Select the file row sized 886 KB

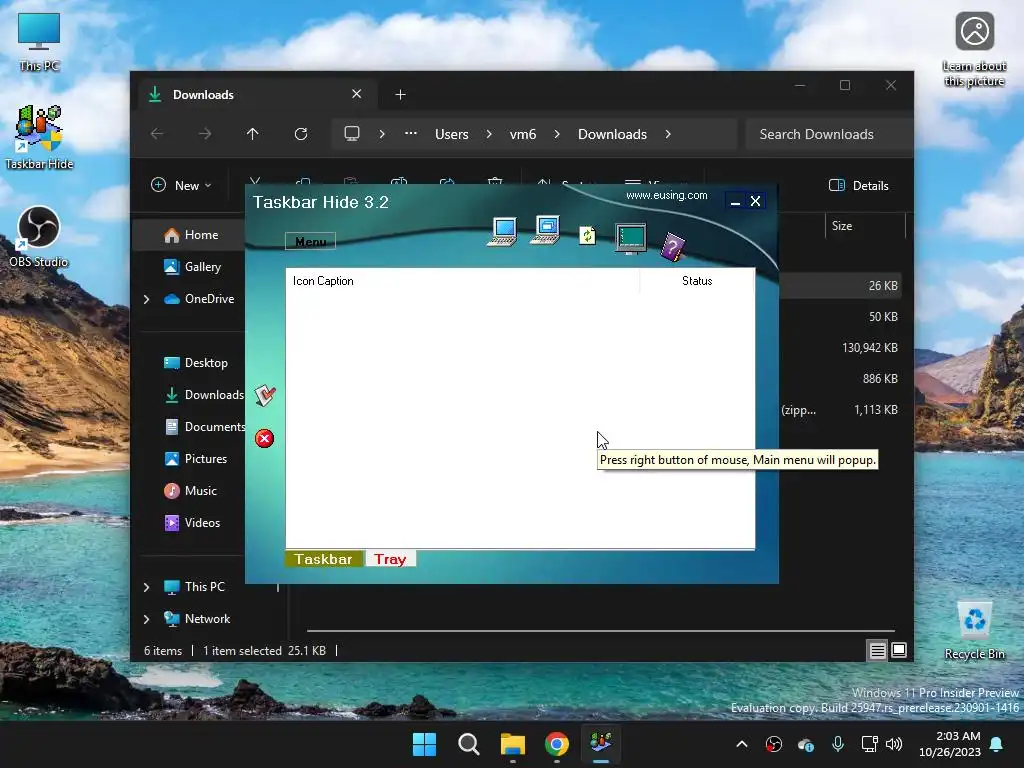[840, 379]
